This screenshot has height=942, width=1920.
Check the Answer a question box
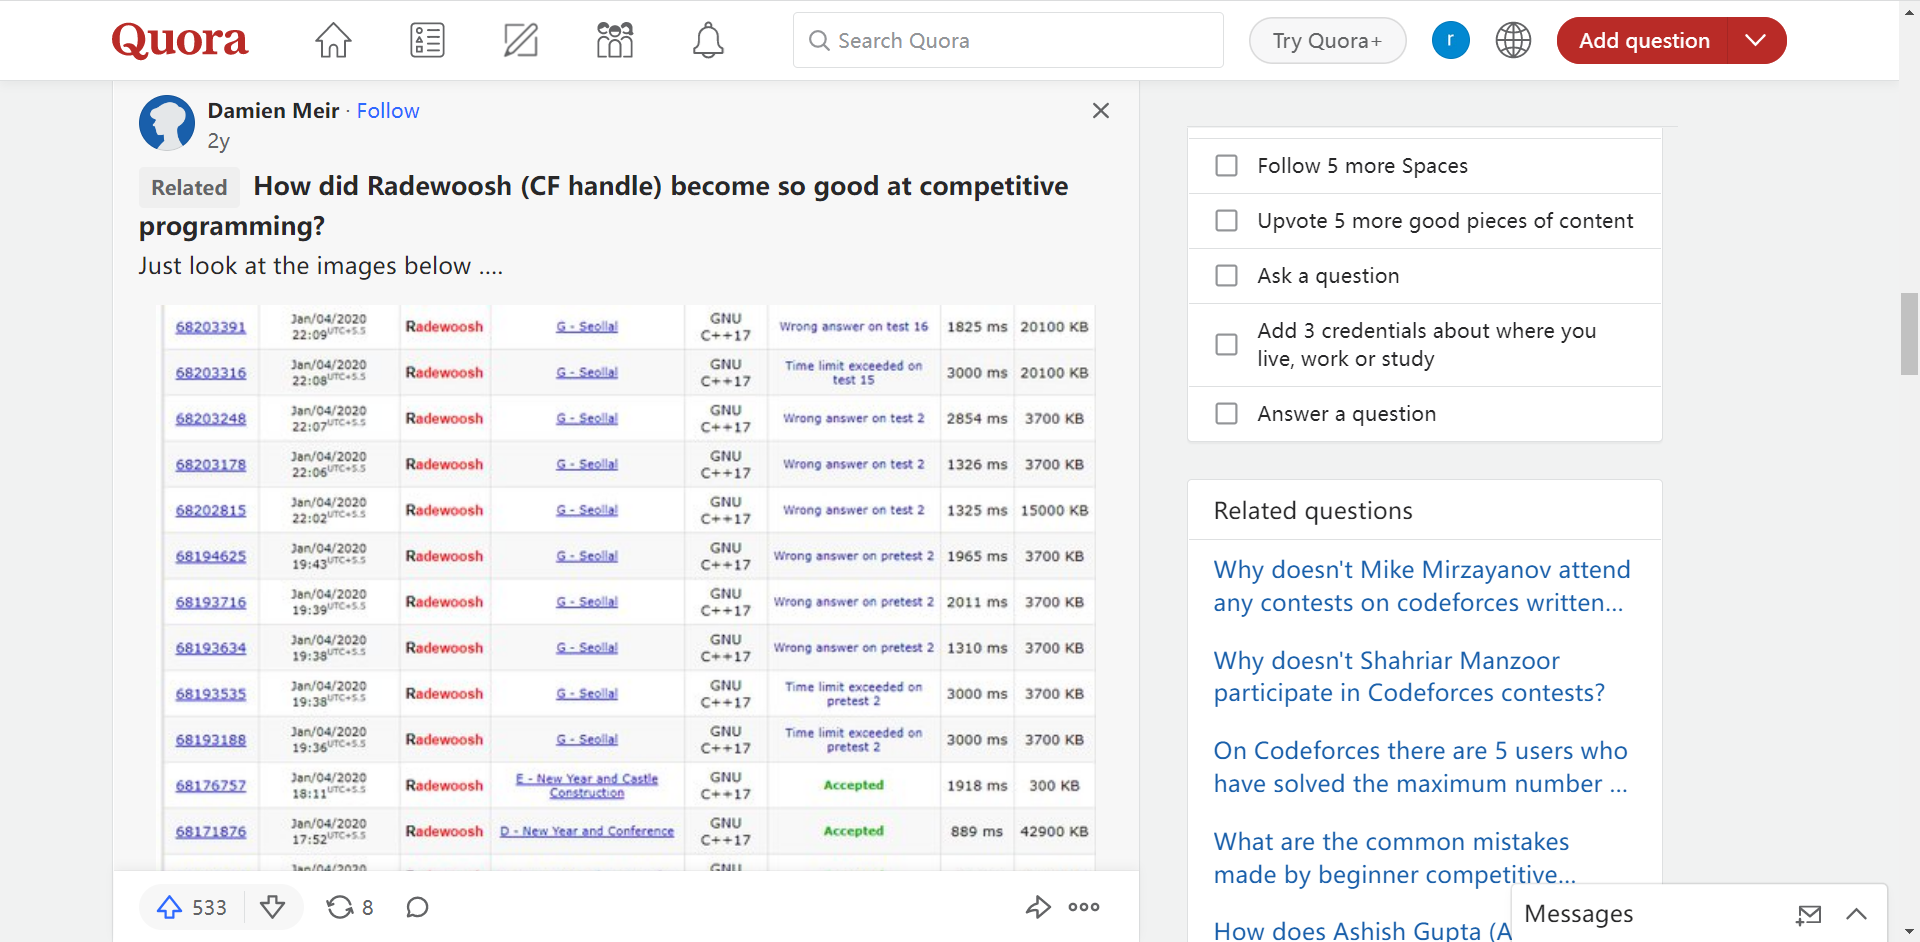[x=1226, y=413]
